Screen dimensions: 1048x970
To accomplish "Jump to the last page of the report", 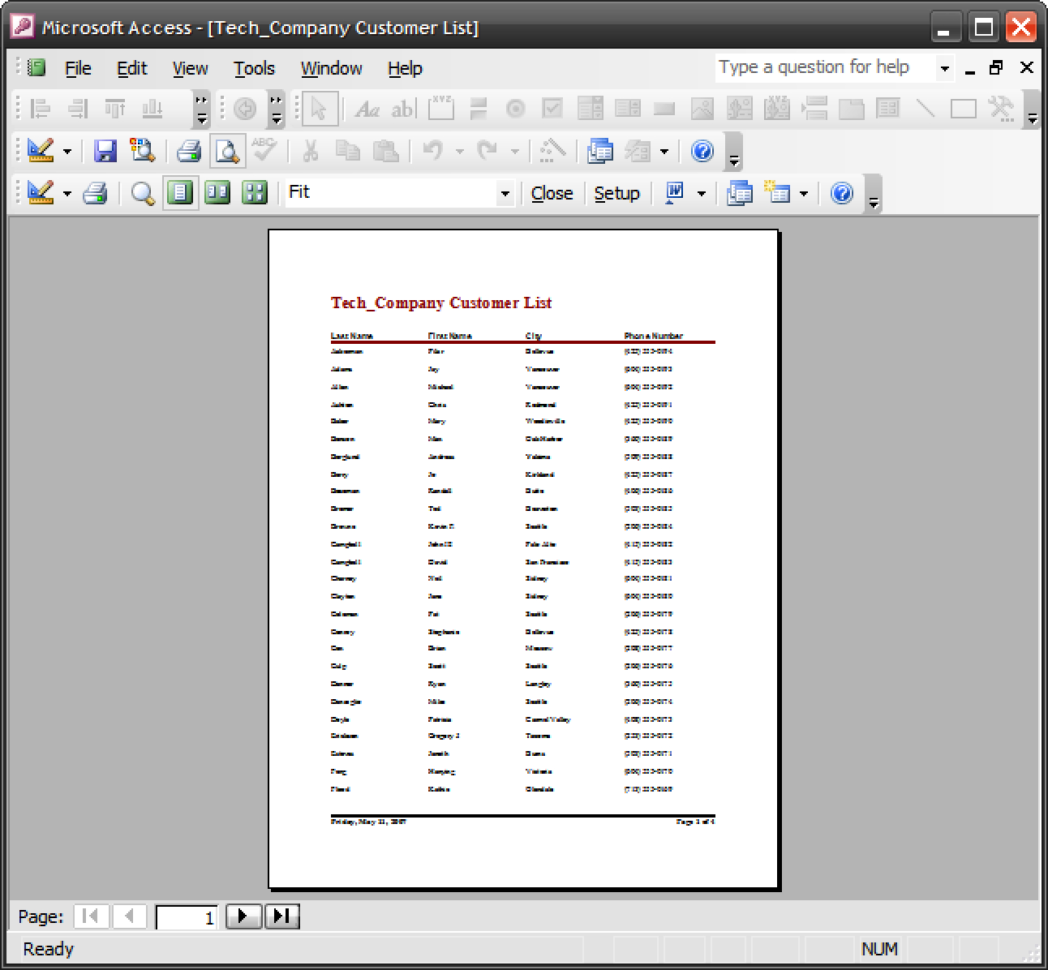I will [281, 915].
